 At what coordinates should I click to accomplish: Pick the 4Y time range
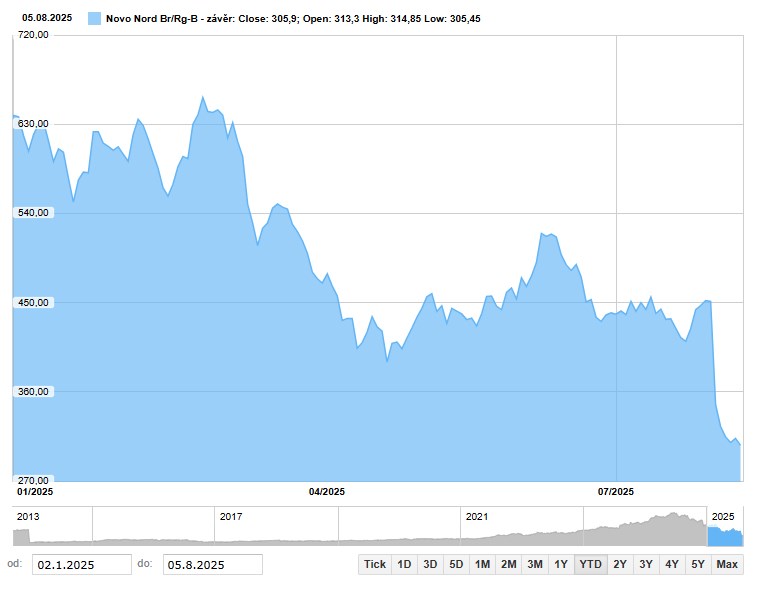(x=672, y=564)
